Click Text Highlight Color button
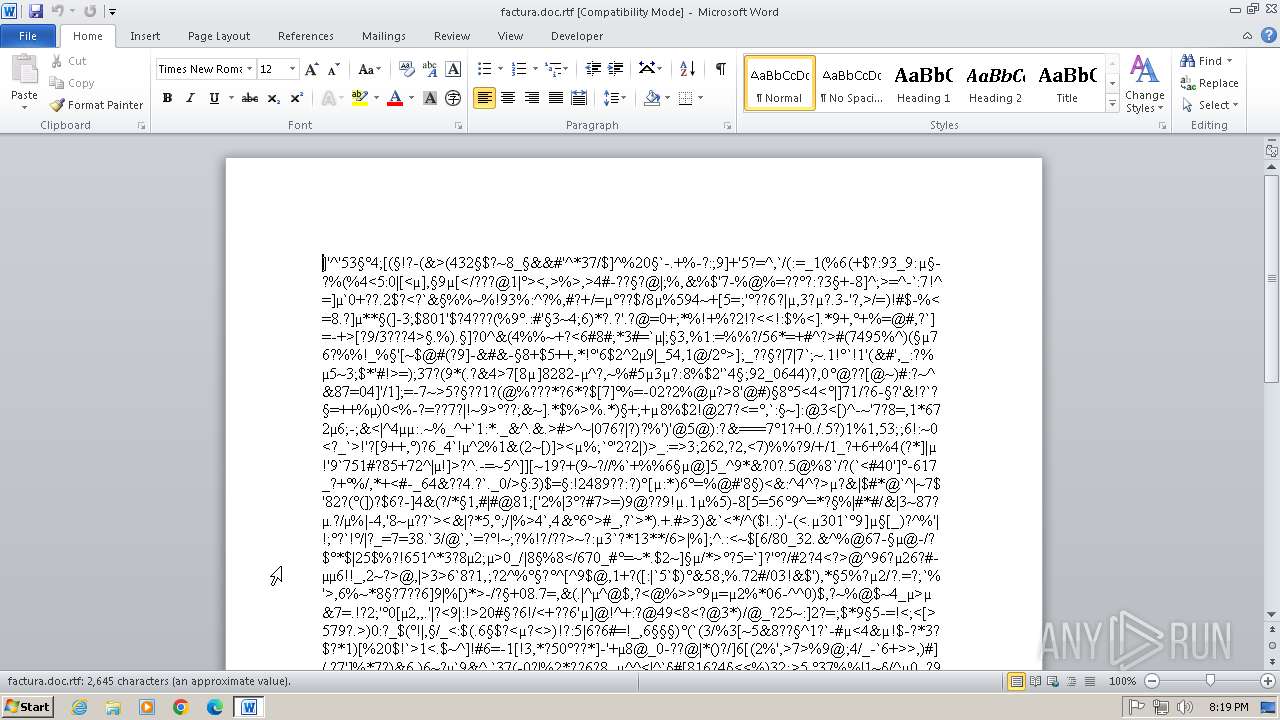1280x720 pixels. (x=358, y=98)
